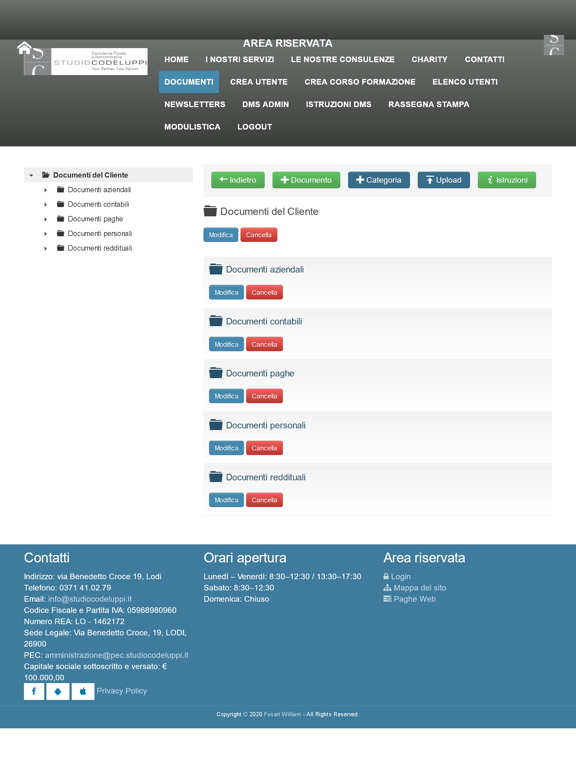Click Cancella under Documenti contabili
576x768 pixels.
[x=264, y=344]
